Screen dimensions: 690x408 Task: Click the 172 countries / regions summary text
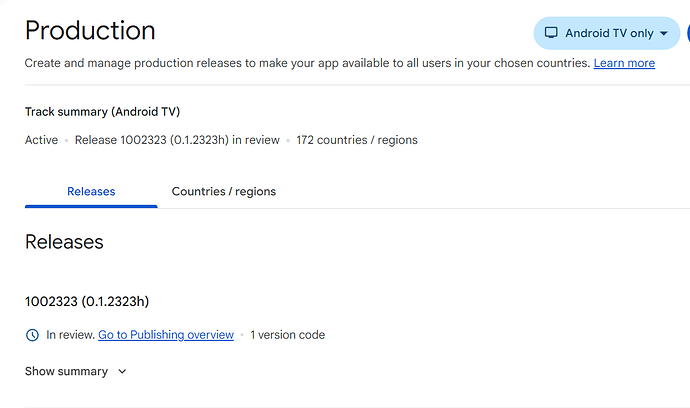[357, 140]
